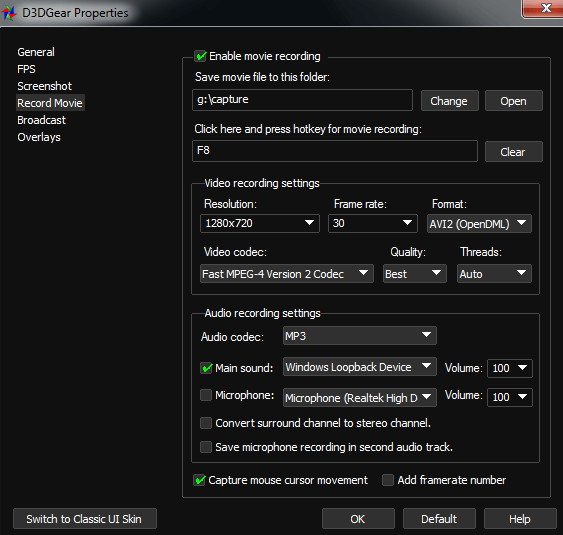Click the F8 hotkey input field
This screenshot has width=563, height=535.
click(335, 151)
